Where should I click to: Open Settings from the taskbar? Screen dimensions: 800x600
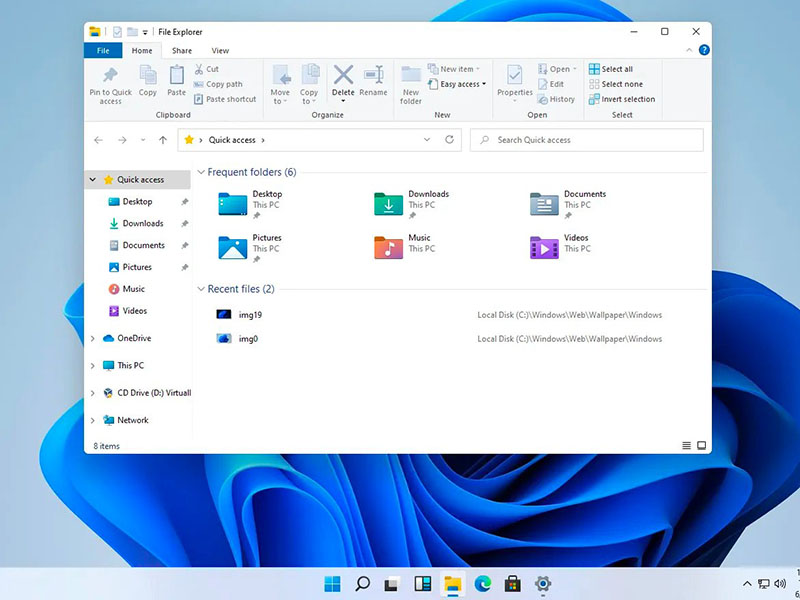[542, 583]
